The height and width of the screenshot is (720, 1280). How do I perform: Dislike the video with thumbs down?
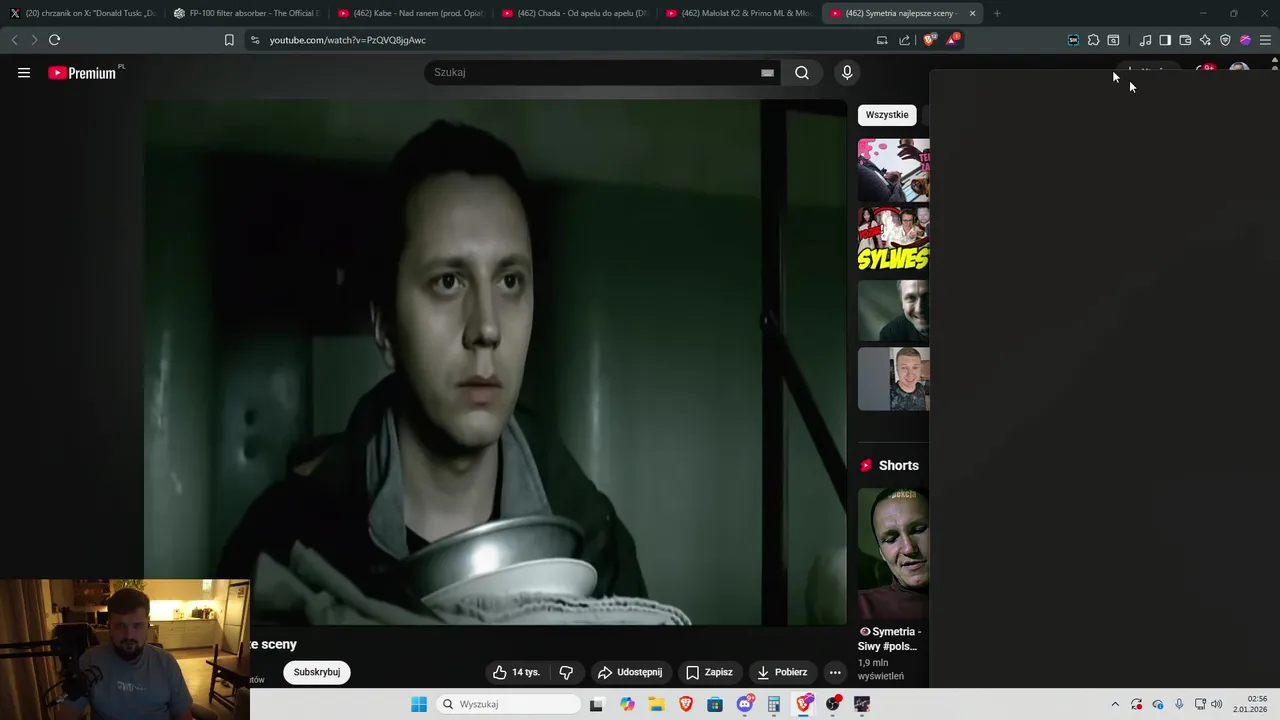point(566,672)
